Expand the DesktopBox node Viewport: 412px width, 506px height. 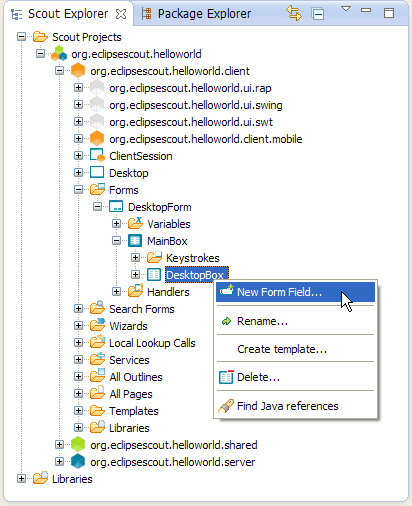(x=135, y=274)
